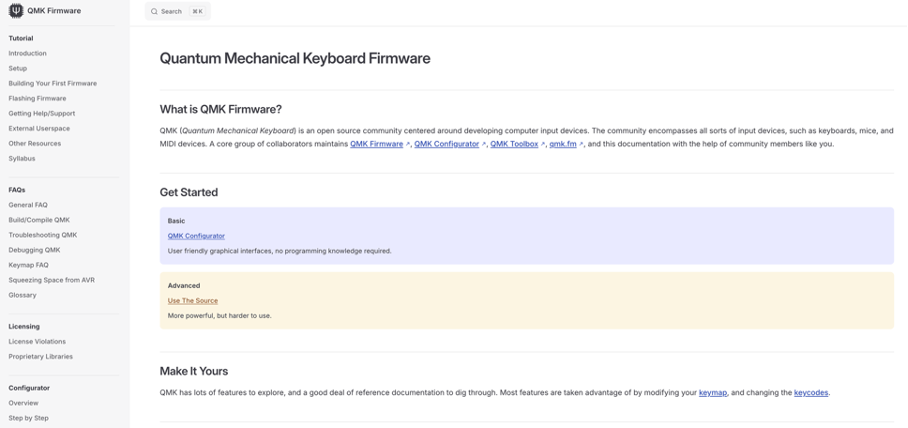Open the Glossary page
This screenshot has width=908, height=428.
pos(22,295)
